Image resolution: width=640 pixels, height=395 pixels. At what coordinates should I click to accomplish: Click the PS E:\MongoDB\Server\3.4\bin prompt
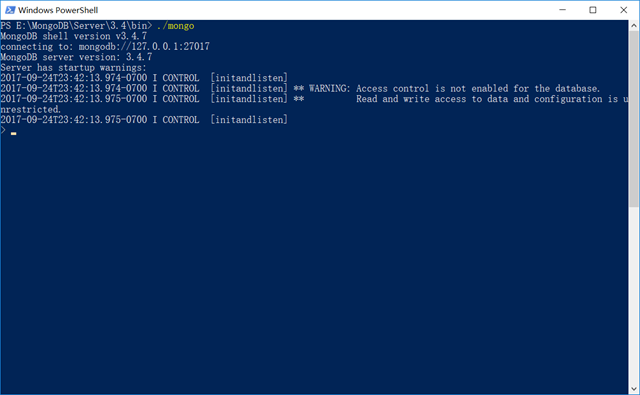coord(76,26)
